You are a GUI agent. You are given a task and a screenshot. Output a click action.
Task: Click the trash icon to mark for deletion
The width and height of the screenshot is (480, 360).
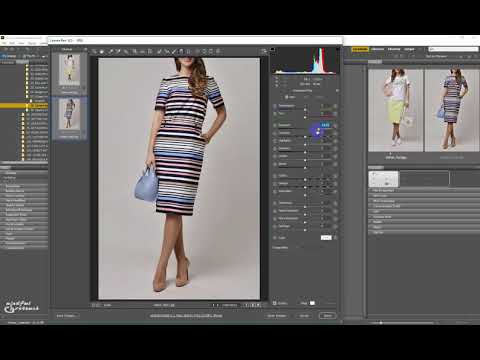tap(218, 52)
